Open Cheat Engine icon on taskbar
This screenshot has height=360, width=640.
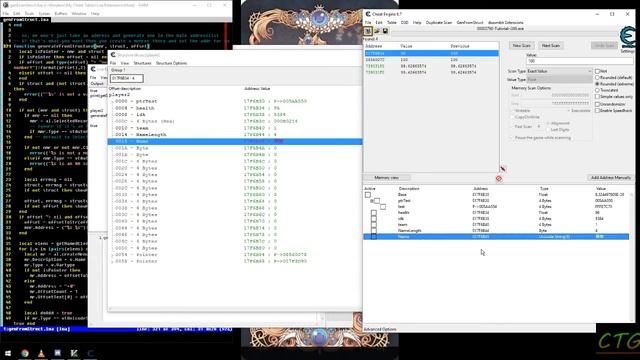click(90, 353)
